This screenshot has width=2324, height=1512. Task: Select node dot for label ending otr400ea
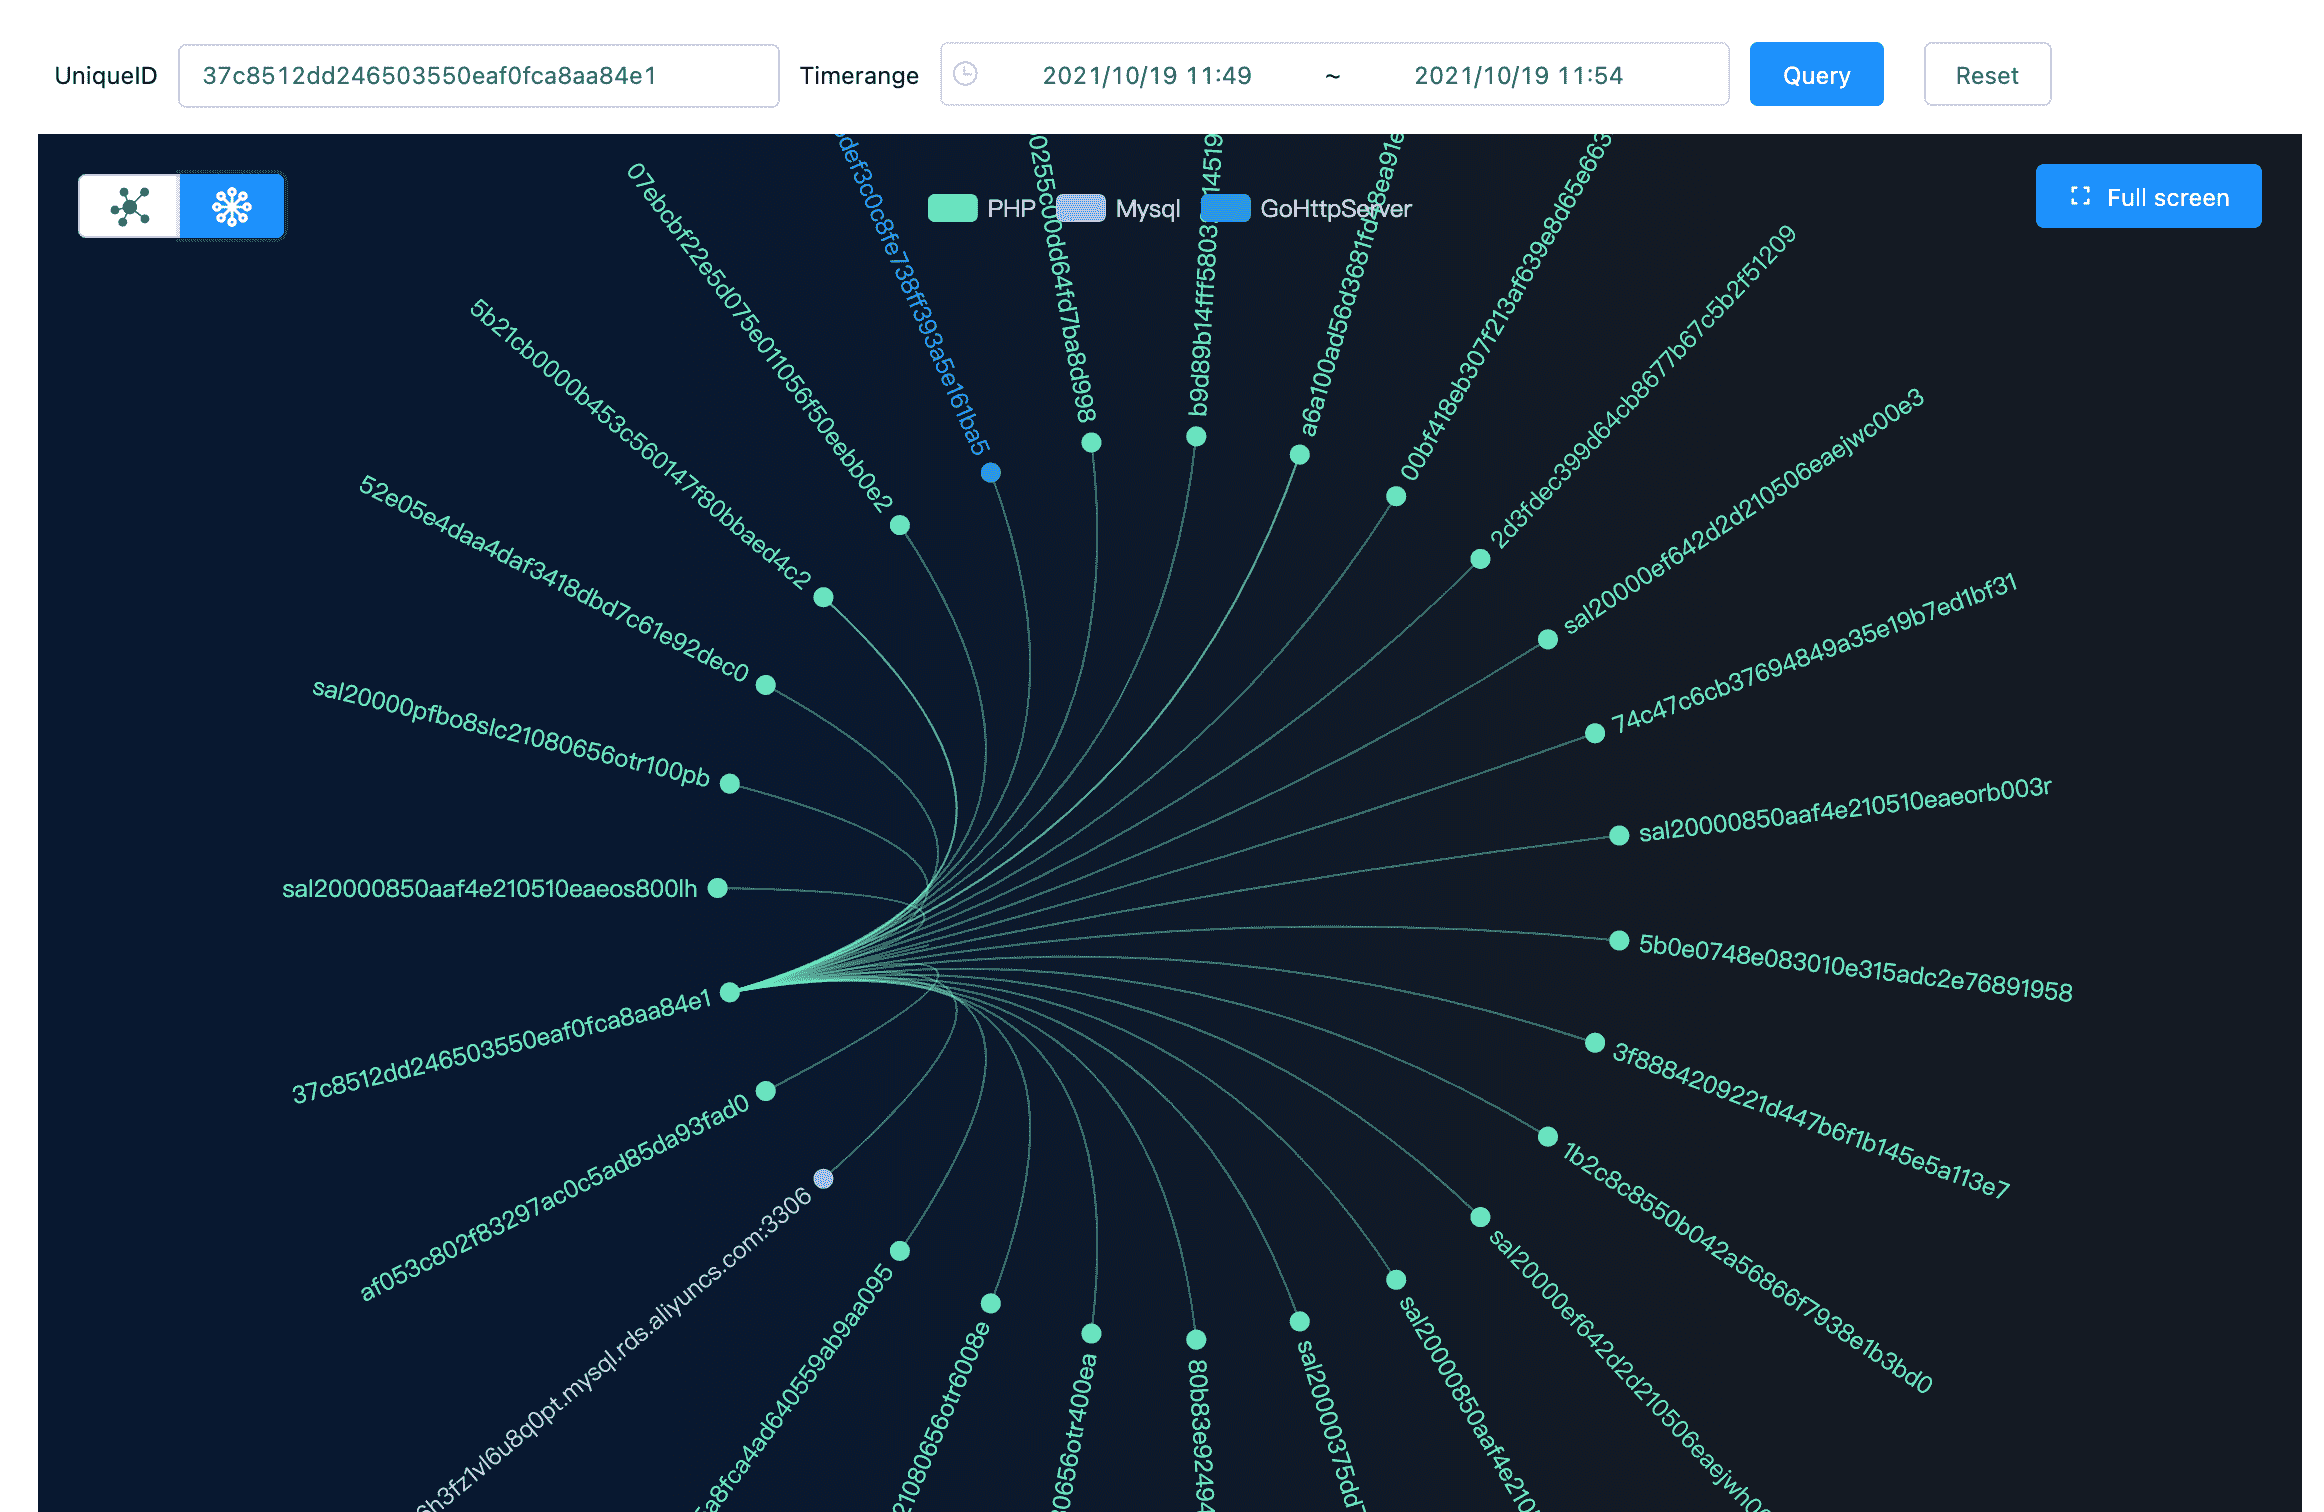1092,1334
